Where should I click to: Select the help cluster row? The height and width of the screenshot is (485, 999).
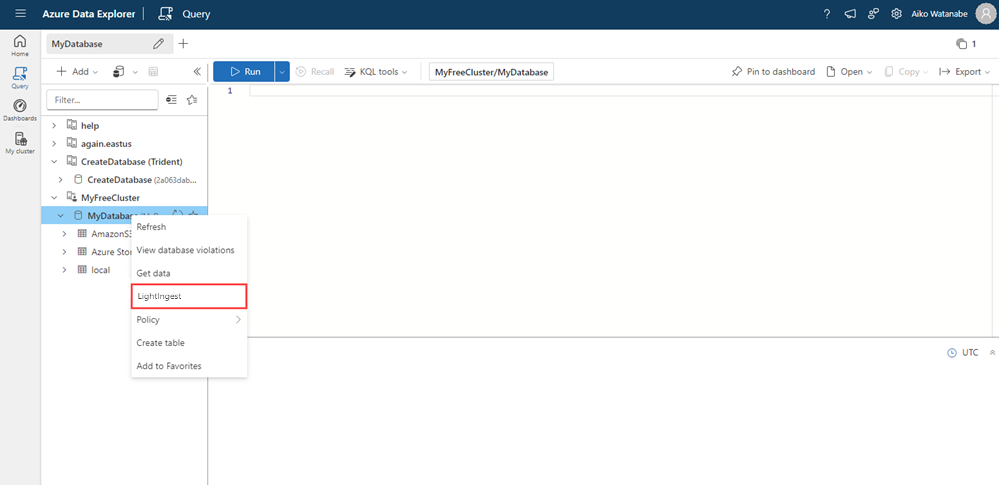[x=124, y=126]
